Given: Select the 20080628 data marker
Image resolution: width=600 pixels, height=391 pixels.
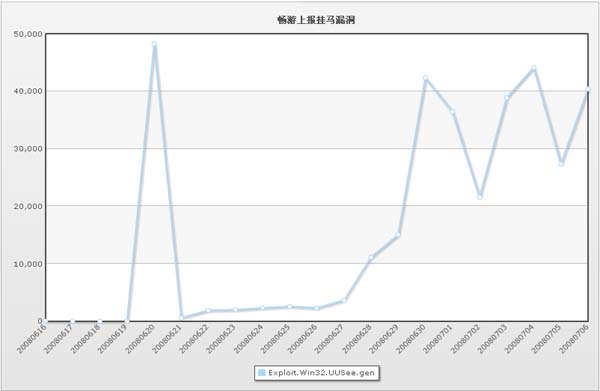Looking at the screenshot, I should click(371, 257).
